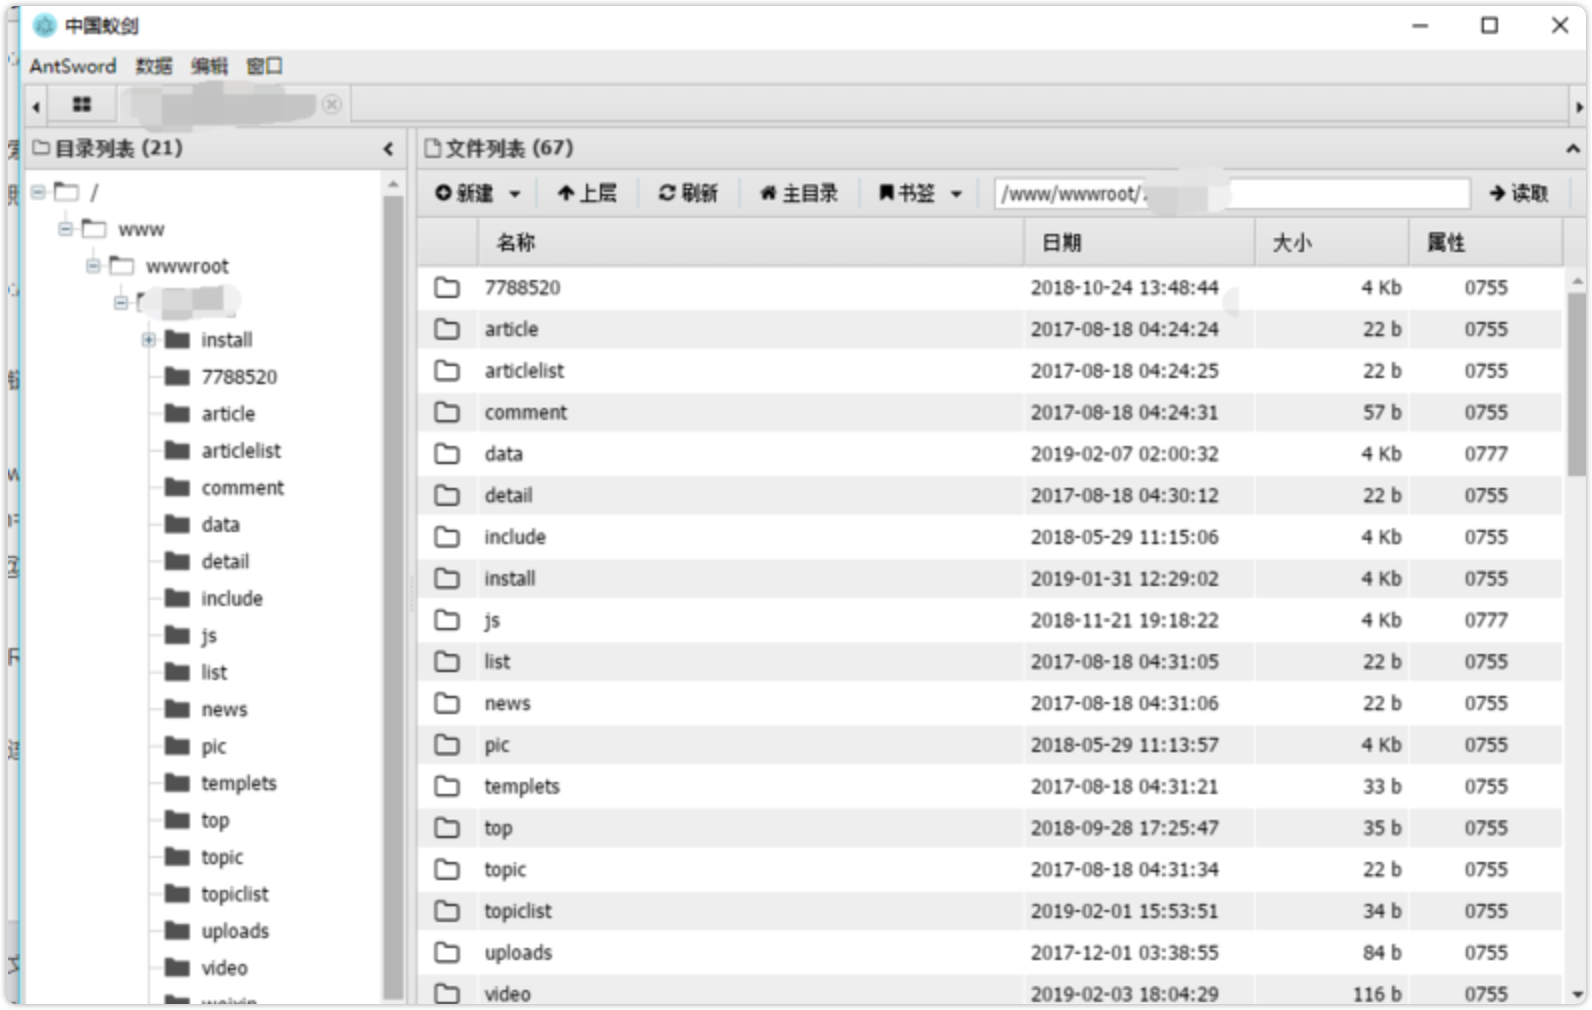1592x1010 pixels.
Task: Close the blurred connection tab
Action: coord(332,104)
